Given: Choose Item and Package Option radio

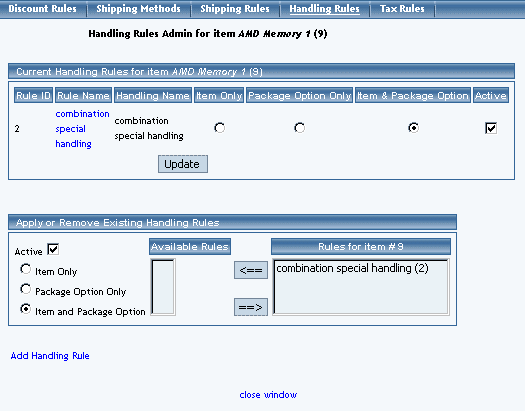Looking at the screenshot, I should coord(25,309).
